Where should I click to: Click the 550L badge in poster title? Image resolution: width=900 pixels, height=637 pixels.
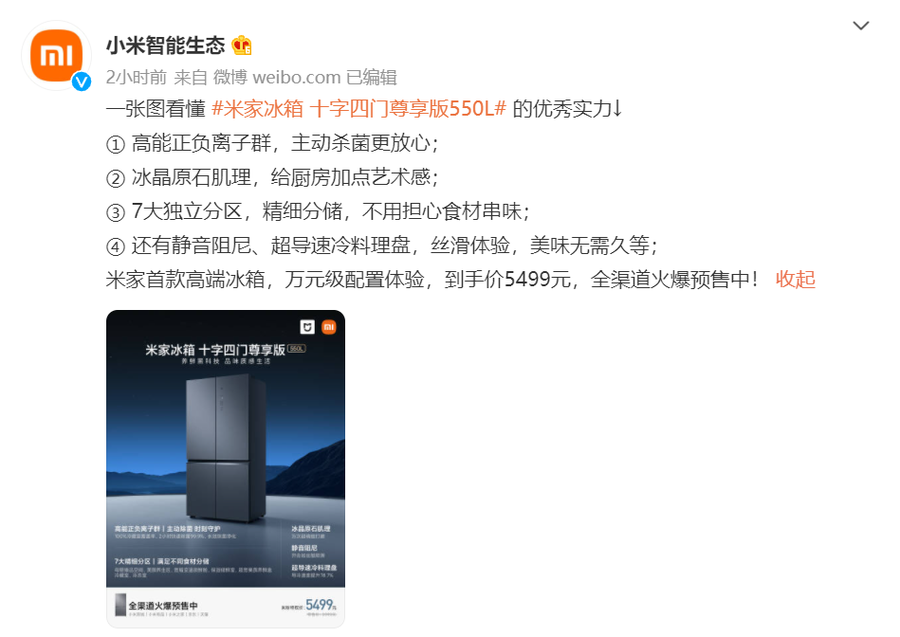pos(296,348)
